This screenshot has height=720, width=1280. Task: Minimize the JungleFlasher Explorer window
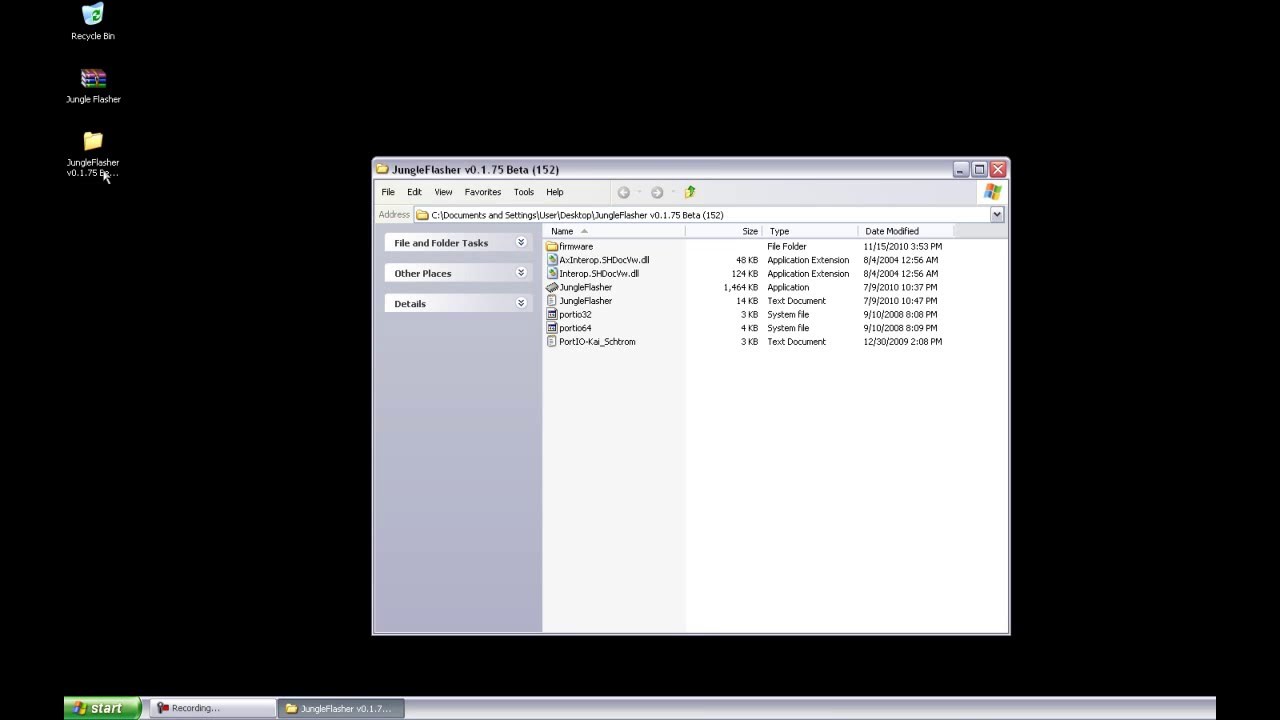(961, 170)
